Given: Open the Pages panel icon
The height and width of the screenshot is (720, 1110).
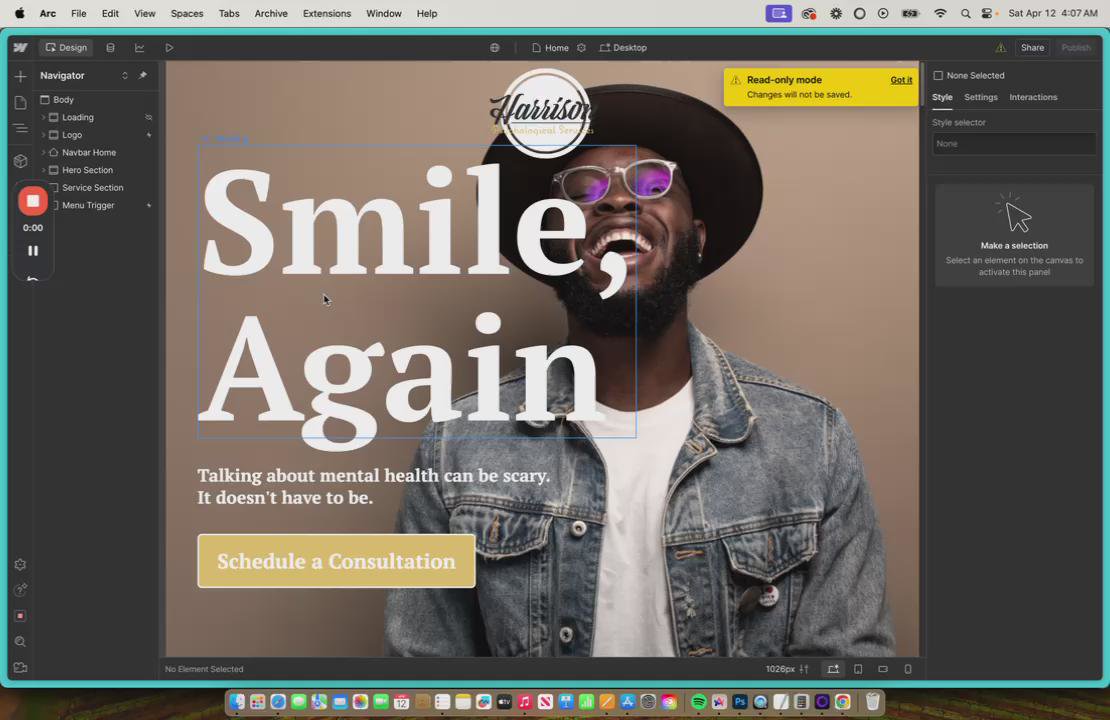Looking at the screenshot, I should pyautogui.click(x=21, y=103).
